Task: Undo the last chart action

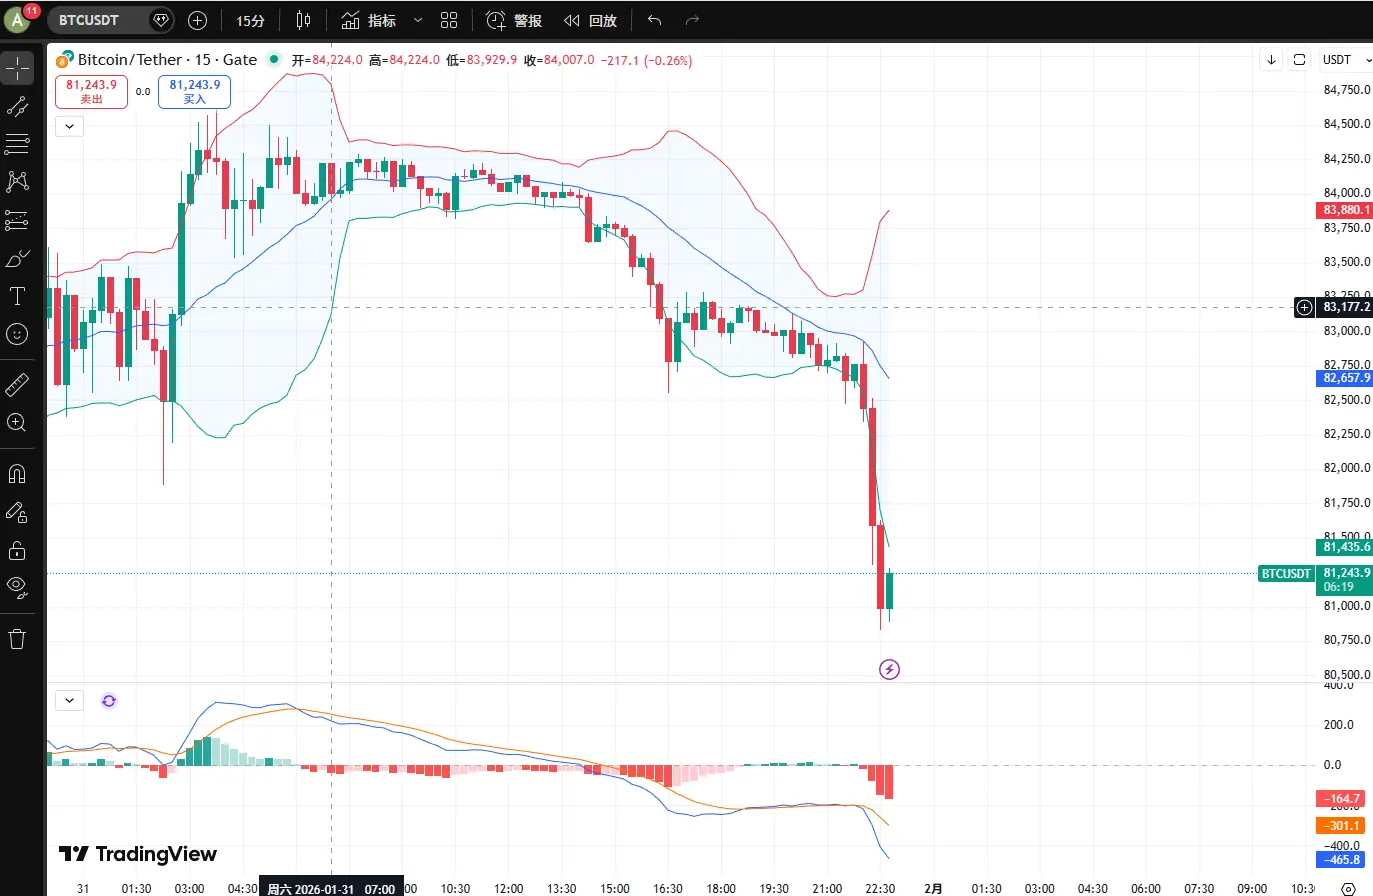Action: (x=655, y=20)
